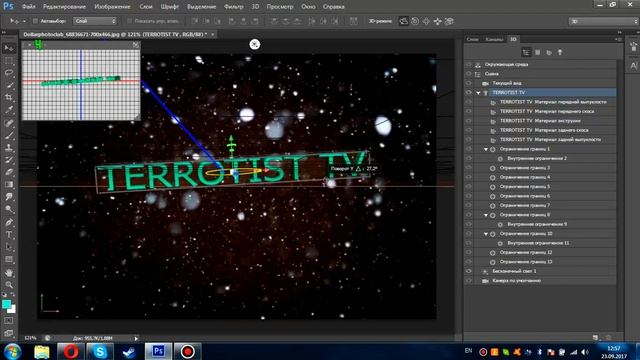Select Ограничение границ 13 row
This screenshot has height=360, width=640.
point(526,262)
